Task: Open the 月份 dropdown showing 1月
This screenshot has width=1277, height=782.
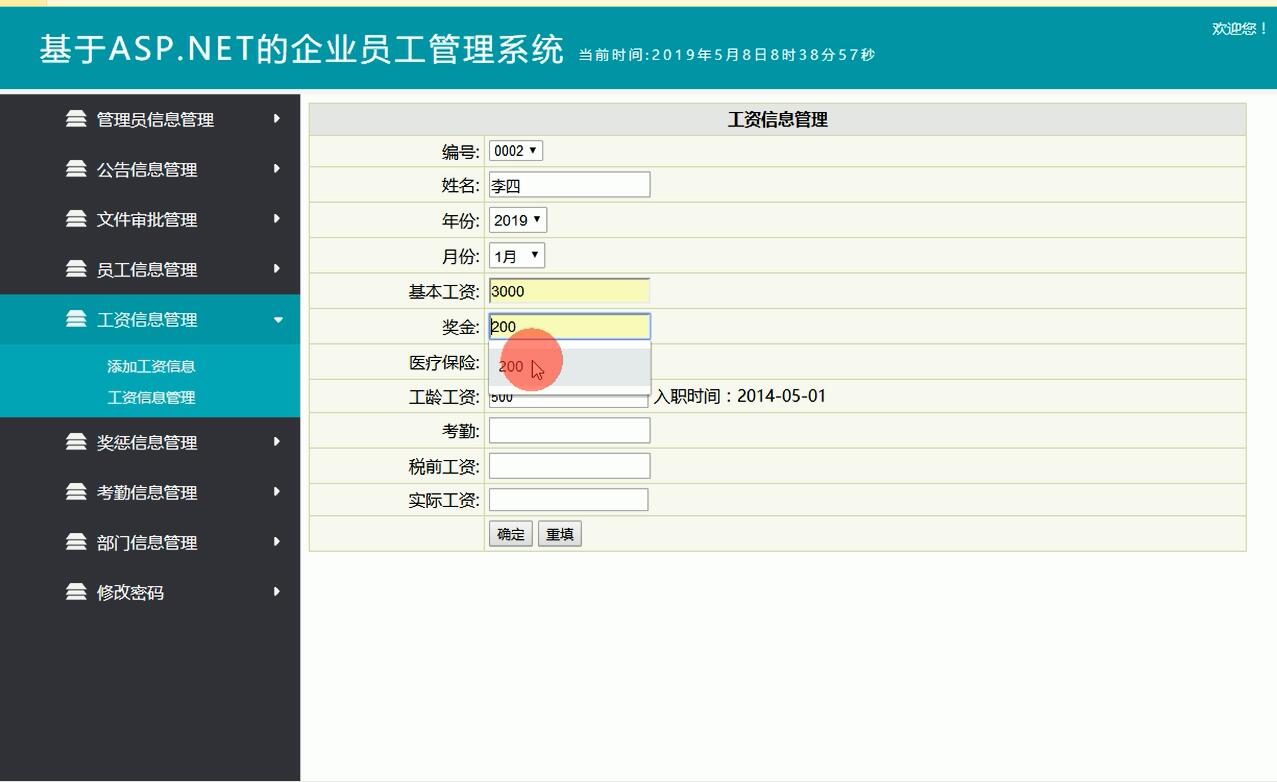Action: click(x=517, y=256)
